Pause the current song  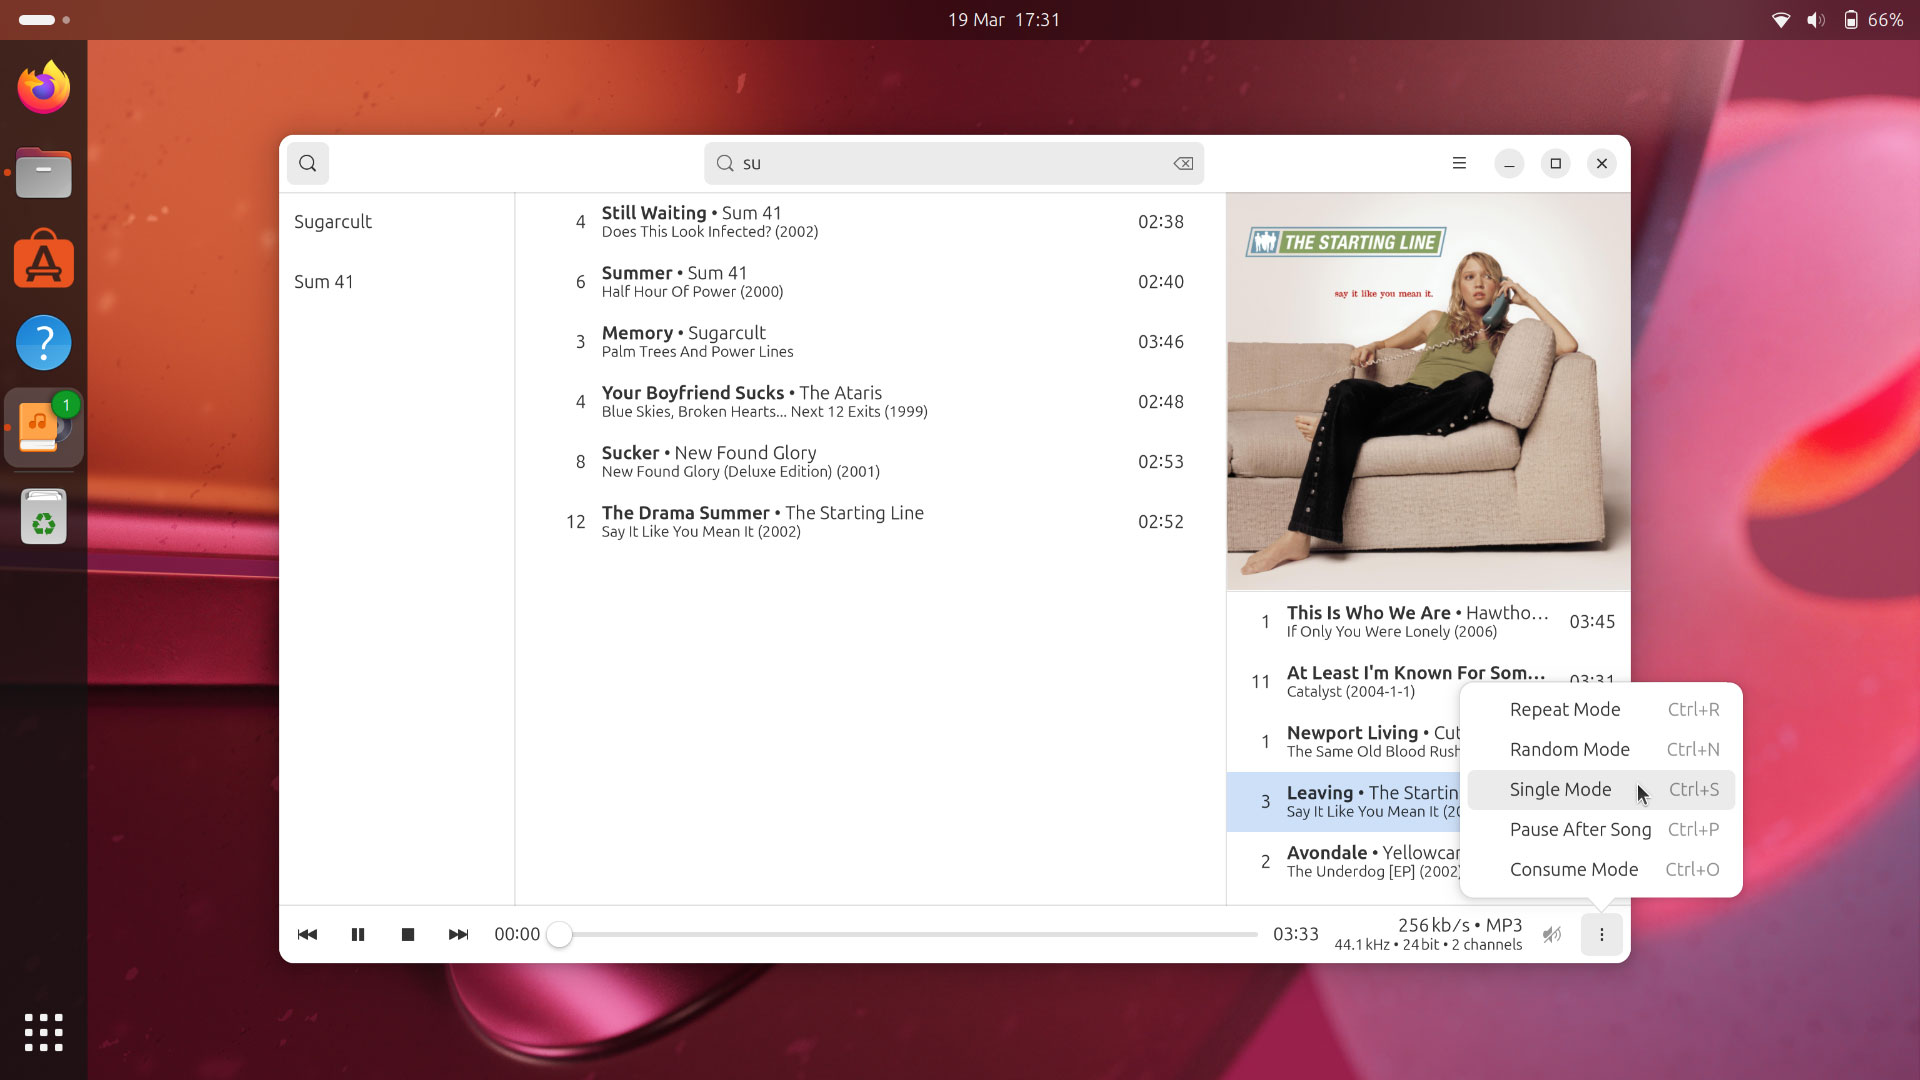[358, 934]
